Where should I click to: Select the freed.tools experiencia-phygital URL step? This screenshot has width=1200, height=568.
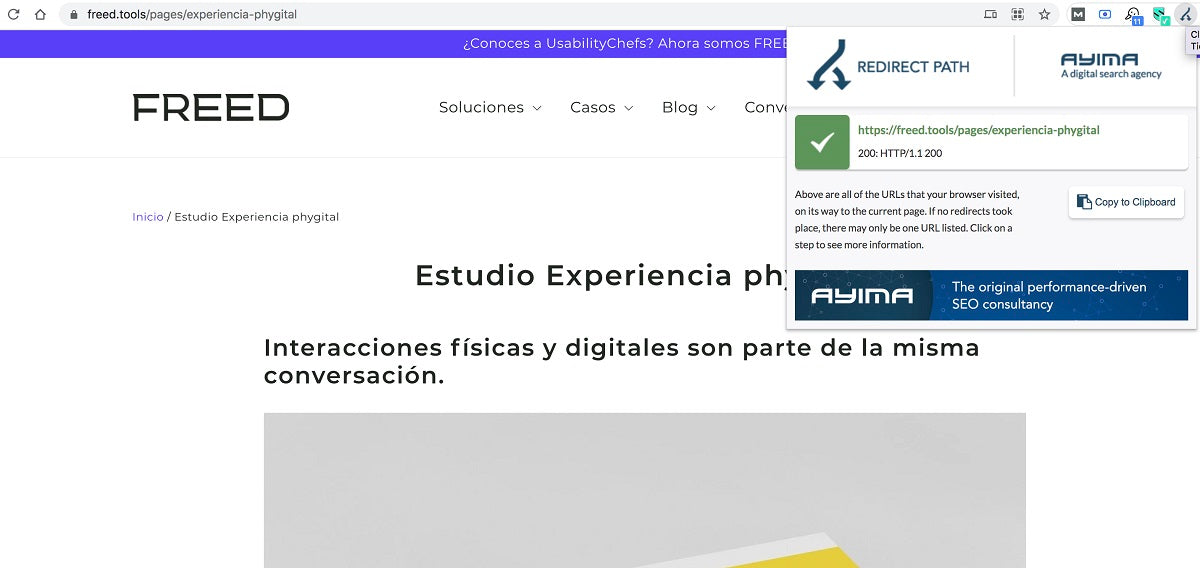pos(978,130)
